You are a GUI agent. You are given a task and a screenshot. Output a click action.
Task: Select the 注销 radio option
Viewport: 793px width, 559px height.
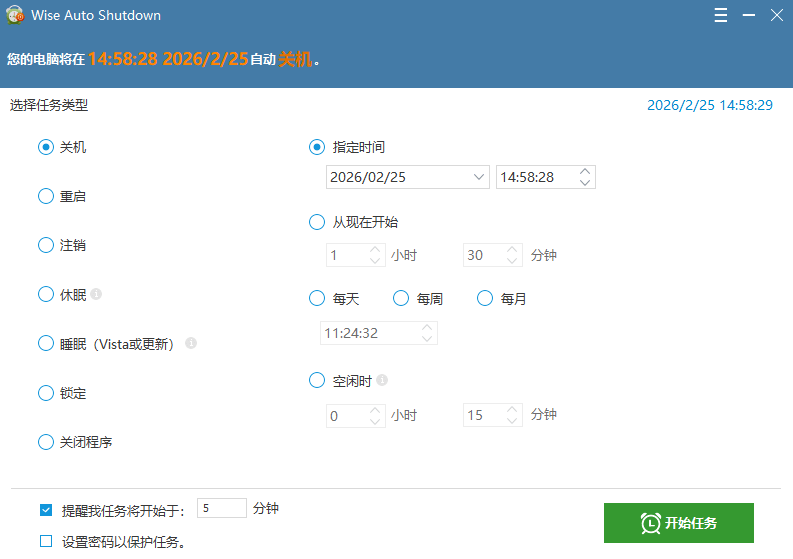[46, 246]
